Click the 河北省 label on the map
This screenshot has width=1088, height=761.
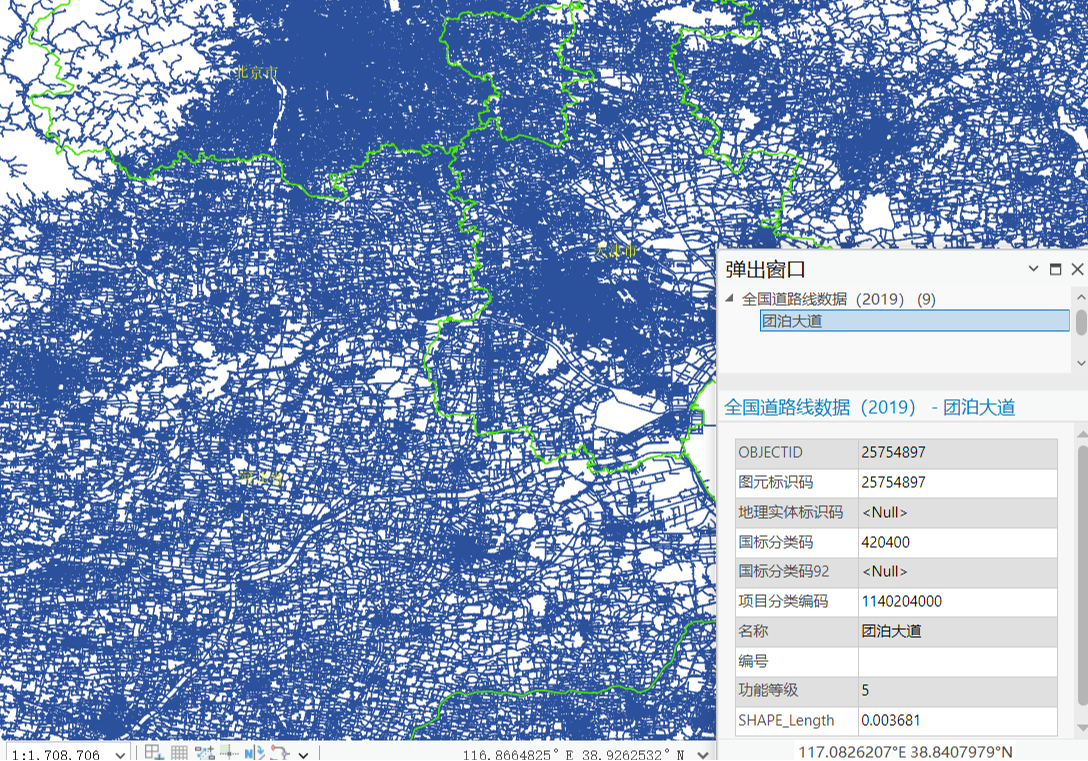click(260, 477)
